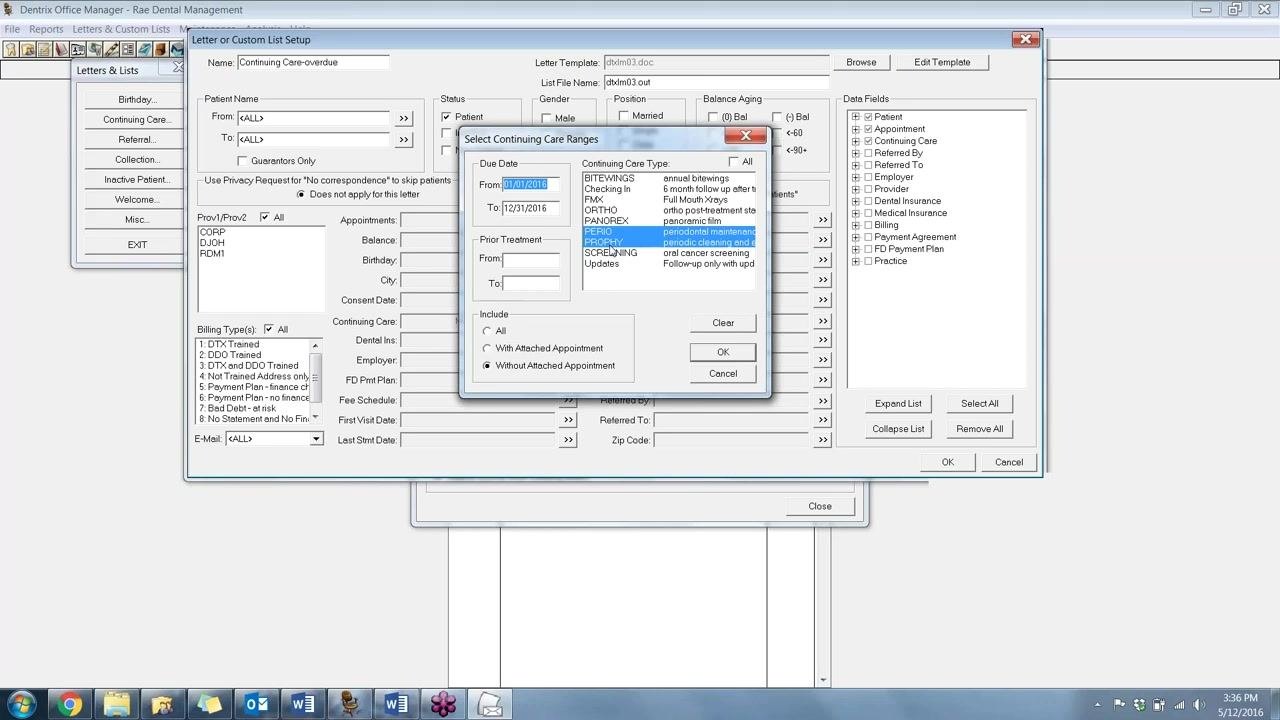The width and height of the screenshot is (1280, 720).
Task: Open the Reports menu
Action: coord(46,29)
